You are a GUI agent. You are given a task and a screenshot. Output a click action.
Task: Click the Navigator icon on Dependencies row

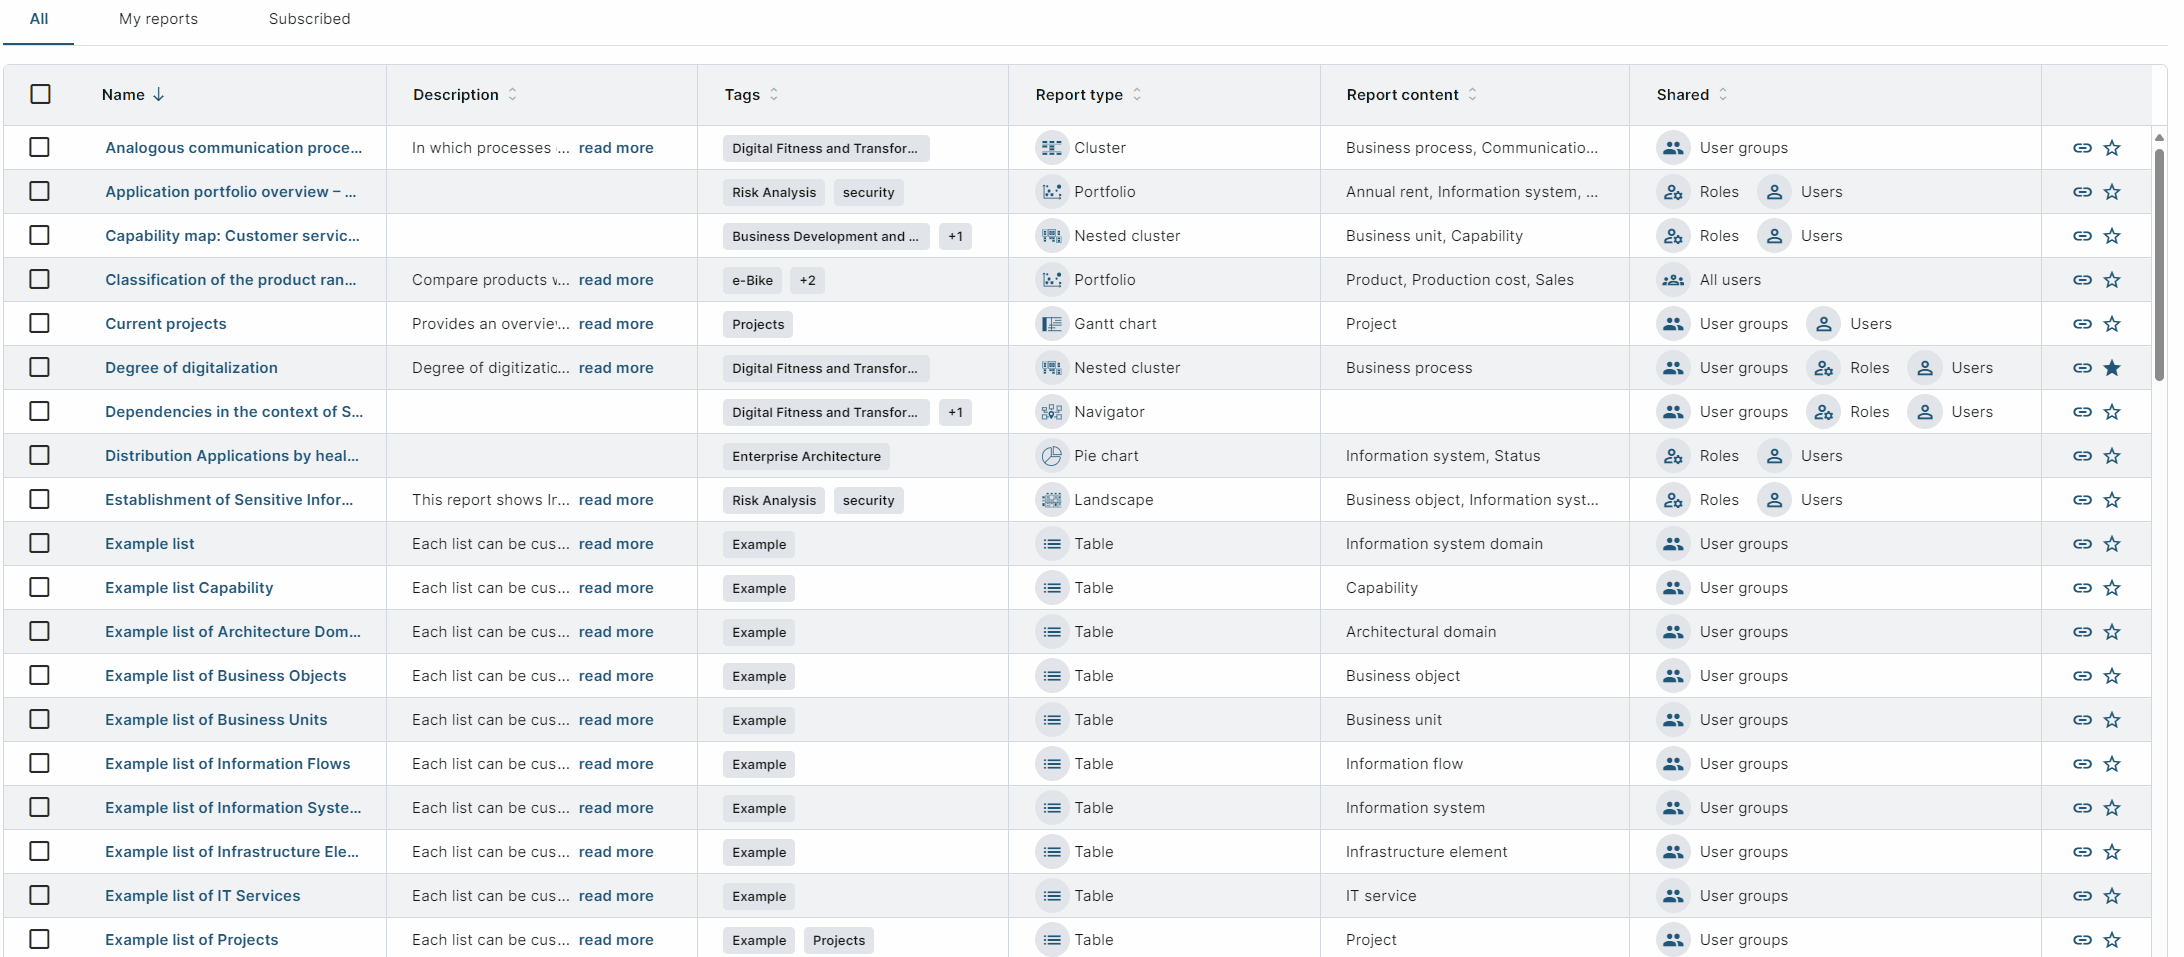[x=1052, y=411]
